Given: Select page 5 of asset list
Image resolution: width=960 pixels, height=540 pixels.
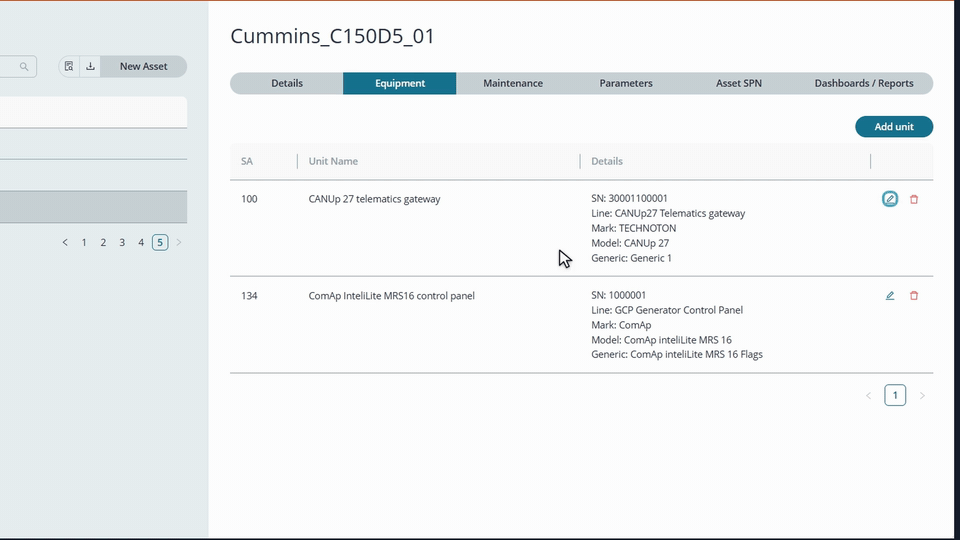Looking at the screenshot, I should [x=160, y=242].
